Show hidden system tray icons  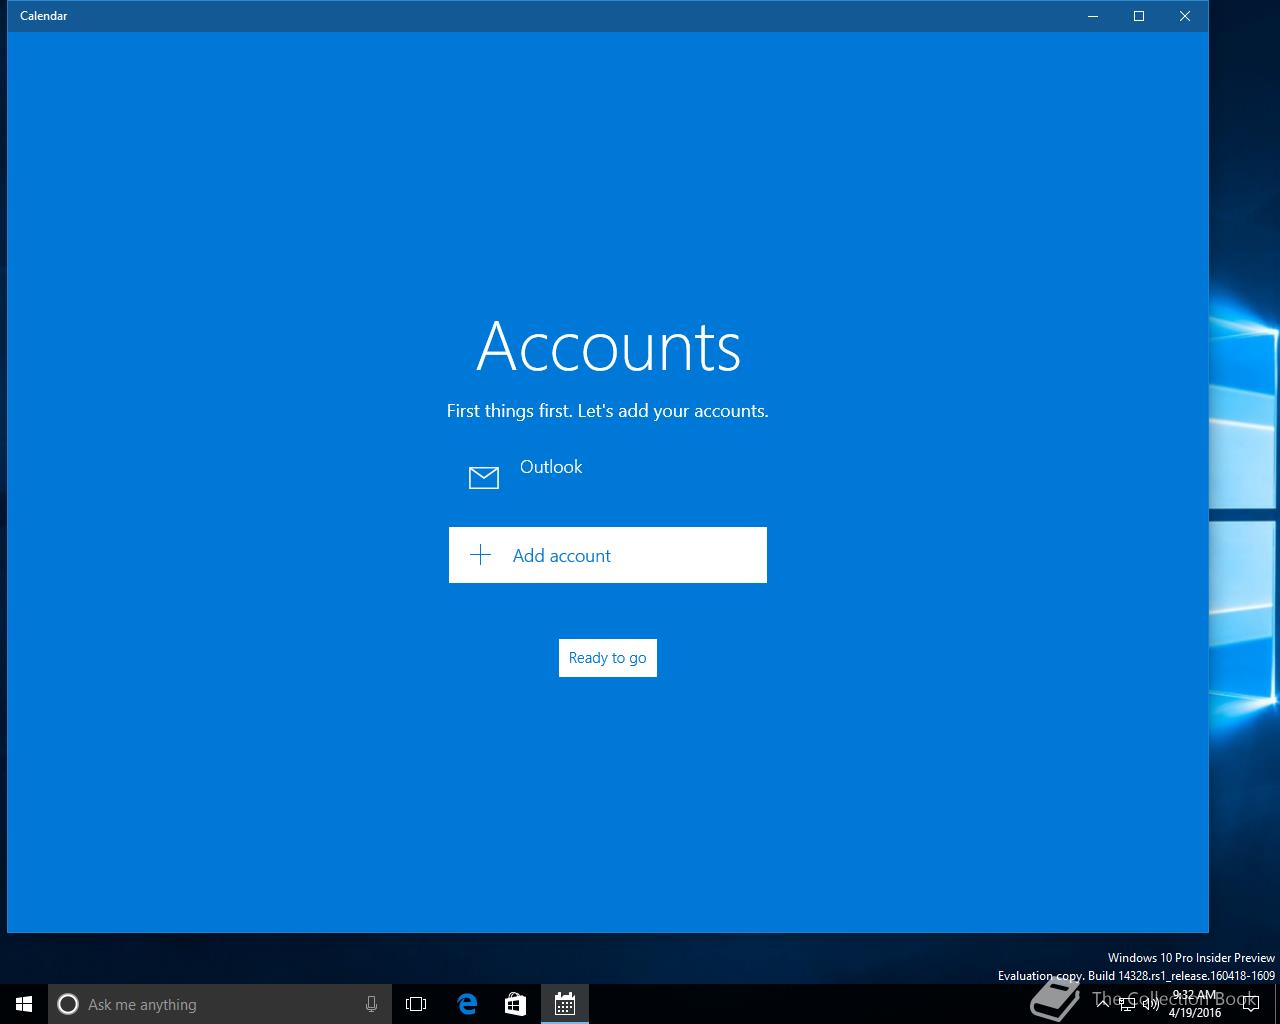pyautogui.click(x=1104, y=1004)
